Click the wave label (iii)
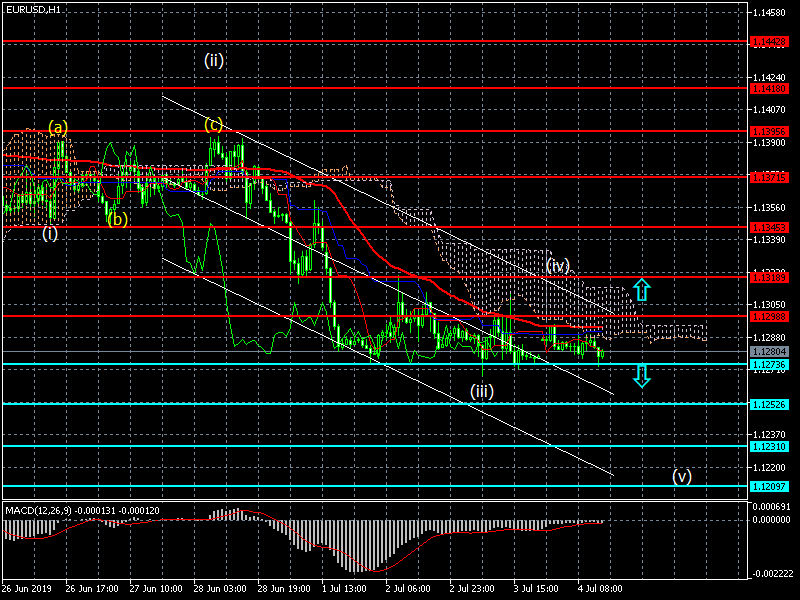The width and height of the screenshot is (800, 600). tap(482, 391)
